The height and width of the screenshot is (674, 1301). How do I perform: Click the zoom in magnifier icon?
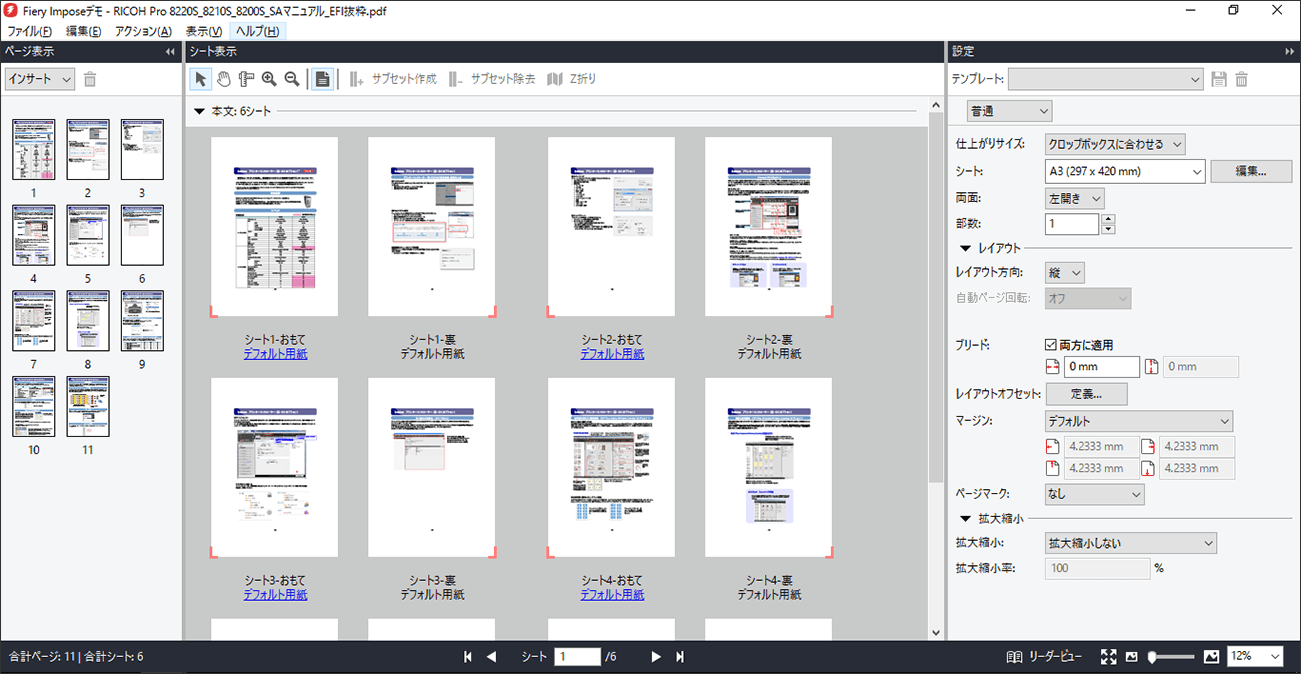tap(269, 79)
